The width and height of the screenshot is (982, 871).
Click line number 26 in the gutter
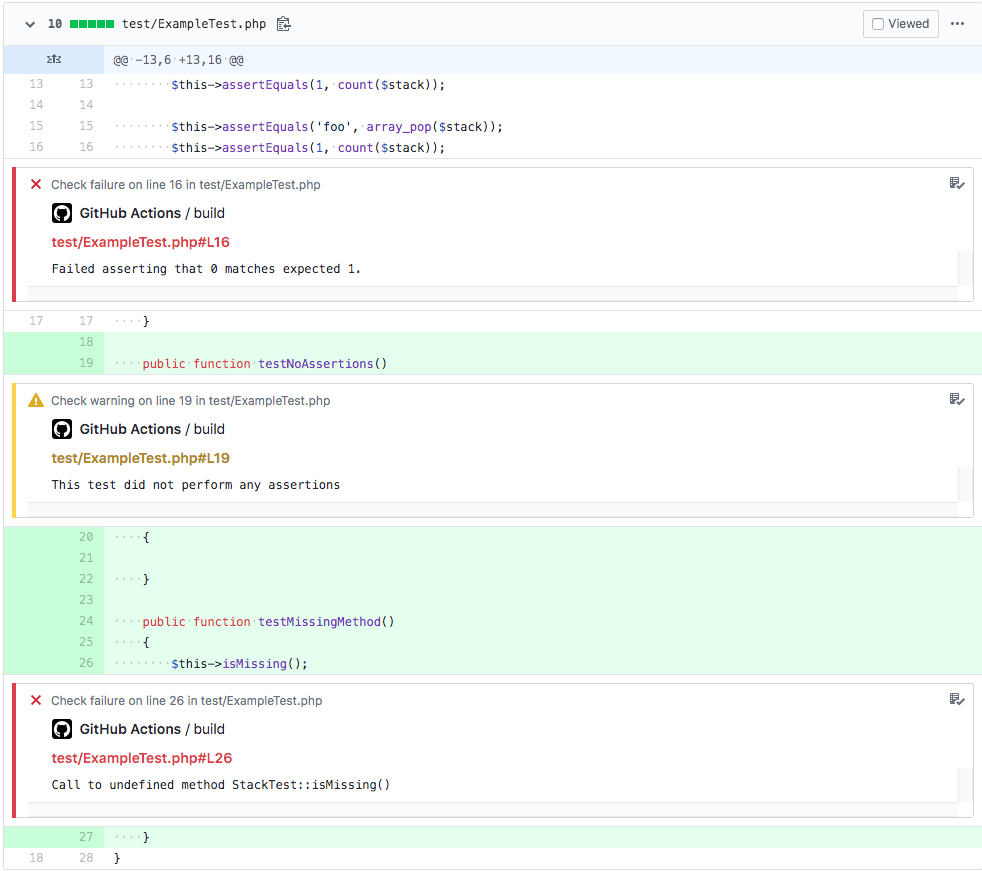(x=86, y=662)
